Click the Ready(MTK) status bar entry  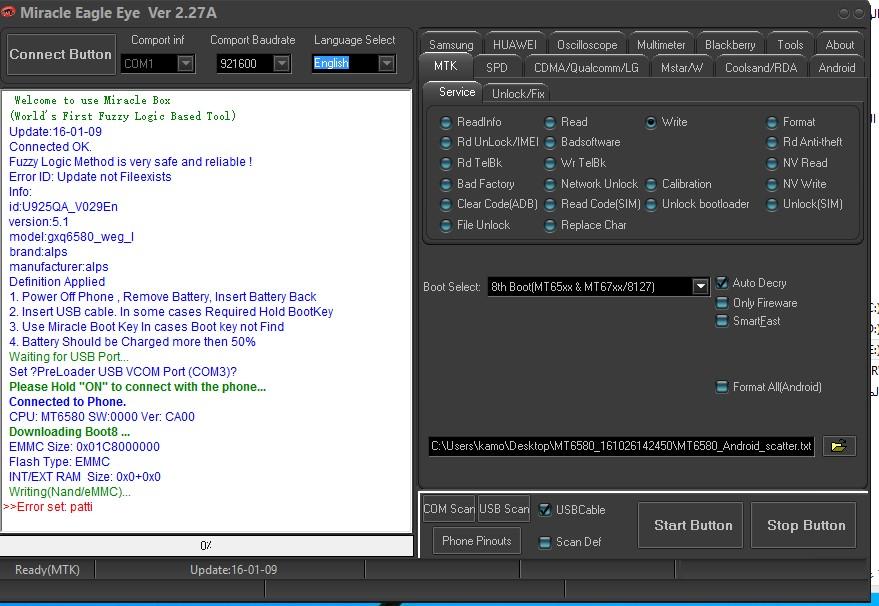point(48,570)
